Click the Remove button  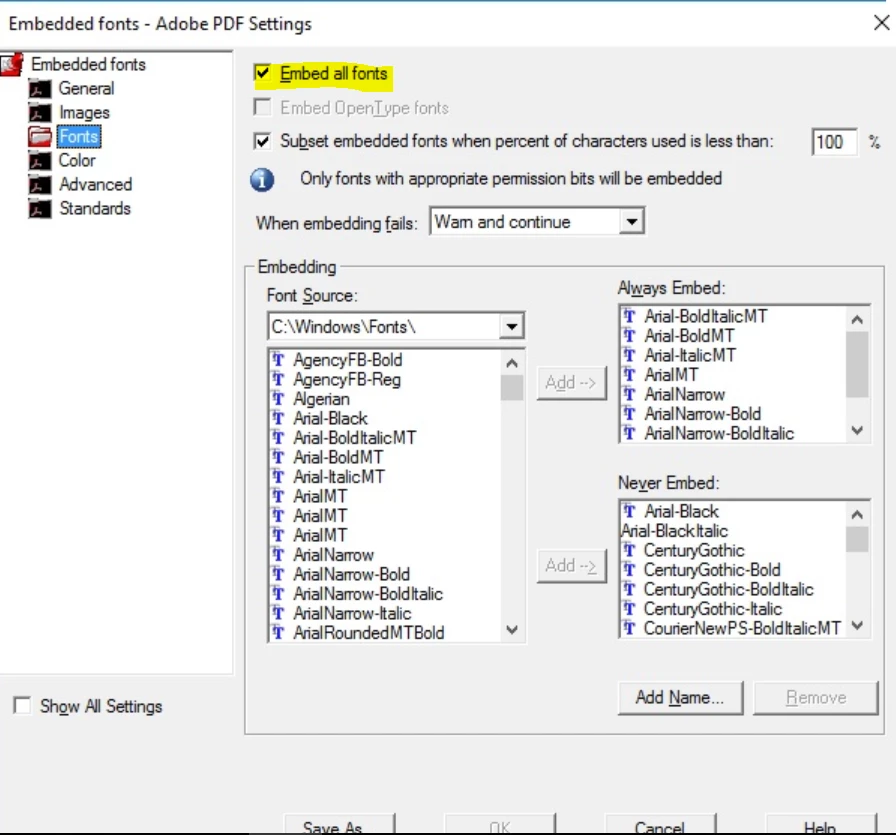point(815,697)
